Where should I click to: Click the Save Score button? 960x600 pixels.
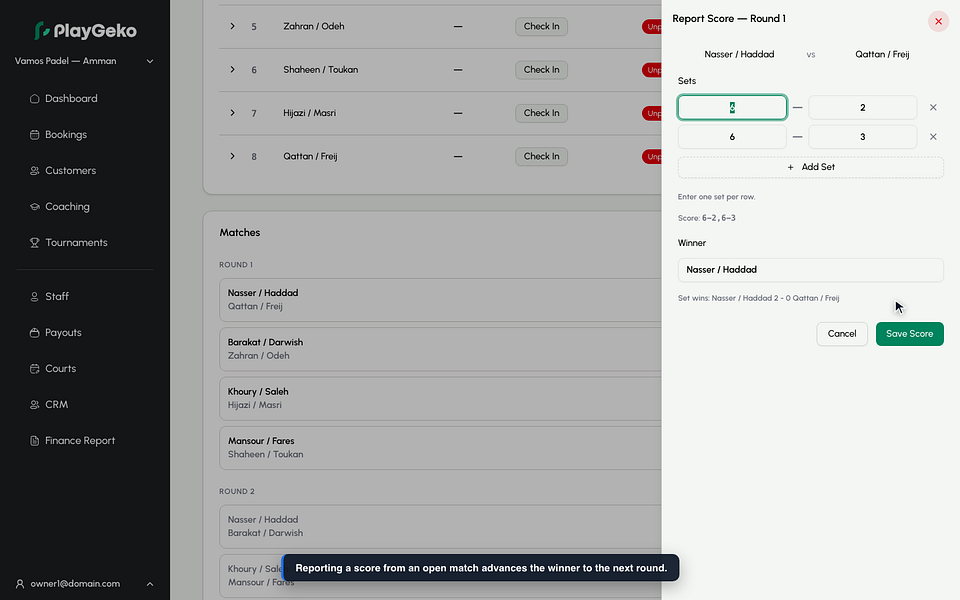(x=909, y=334)
